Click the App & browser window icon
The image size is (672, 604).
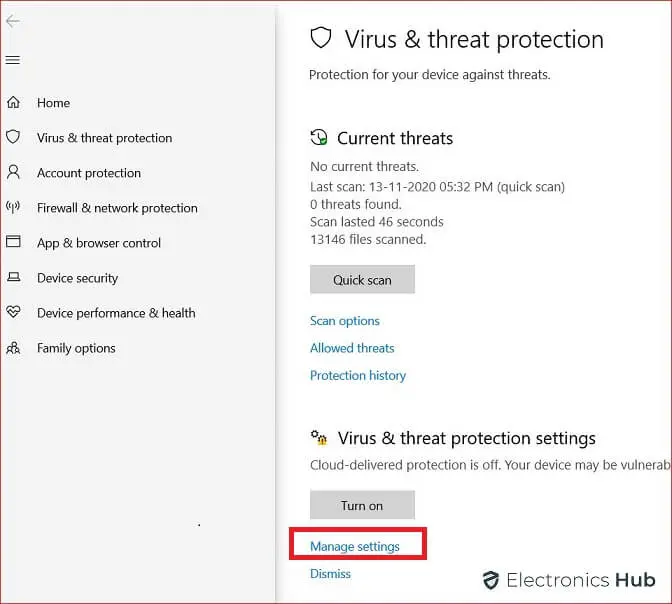(13, 241)
